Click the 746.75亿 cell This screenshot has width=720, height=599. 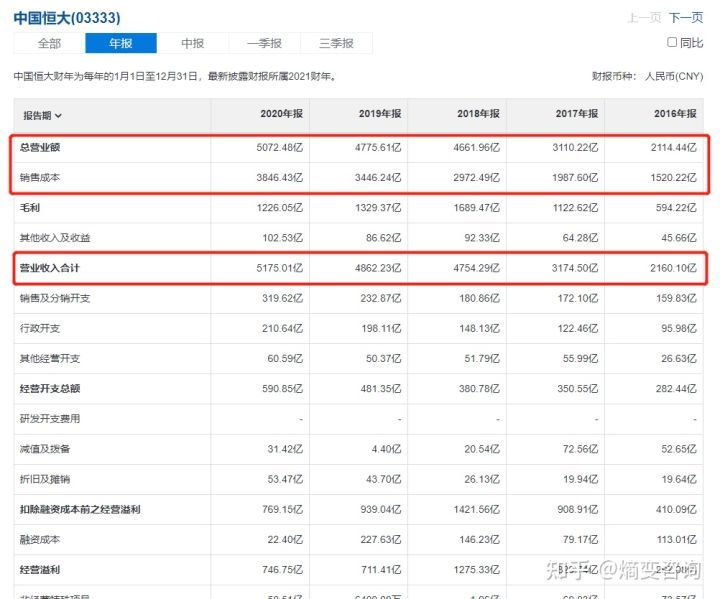[282, 570]
